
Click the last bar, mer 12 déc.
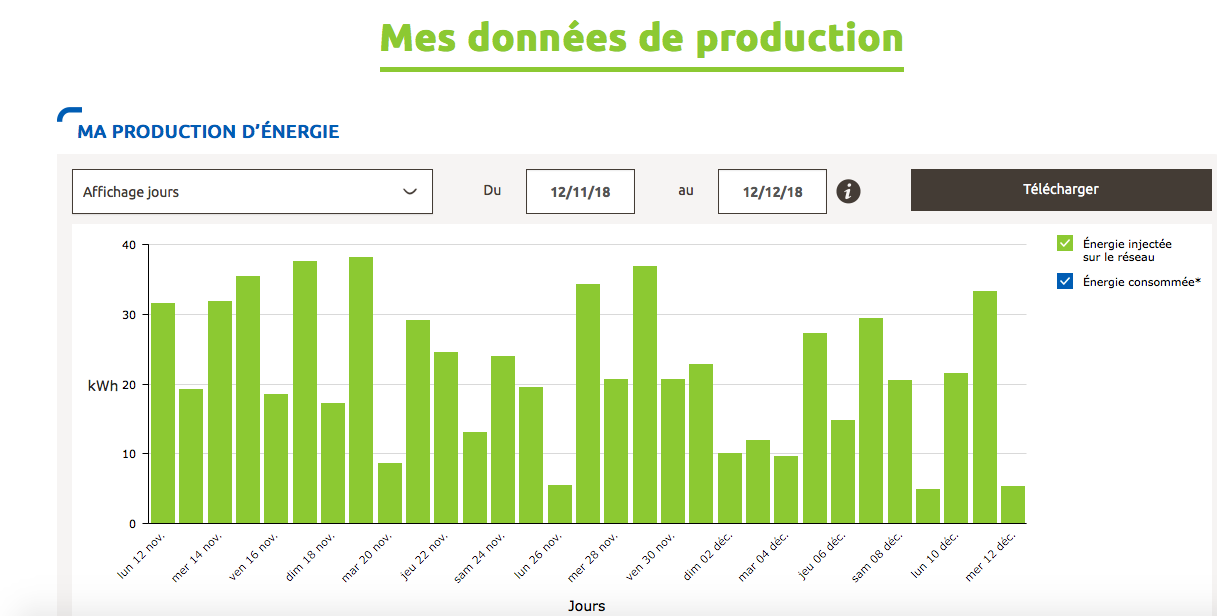click(1013, 504)
